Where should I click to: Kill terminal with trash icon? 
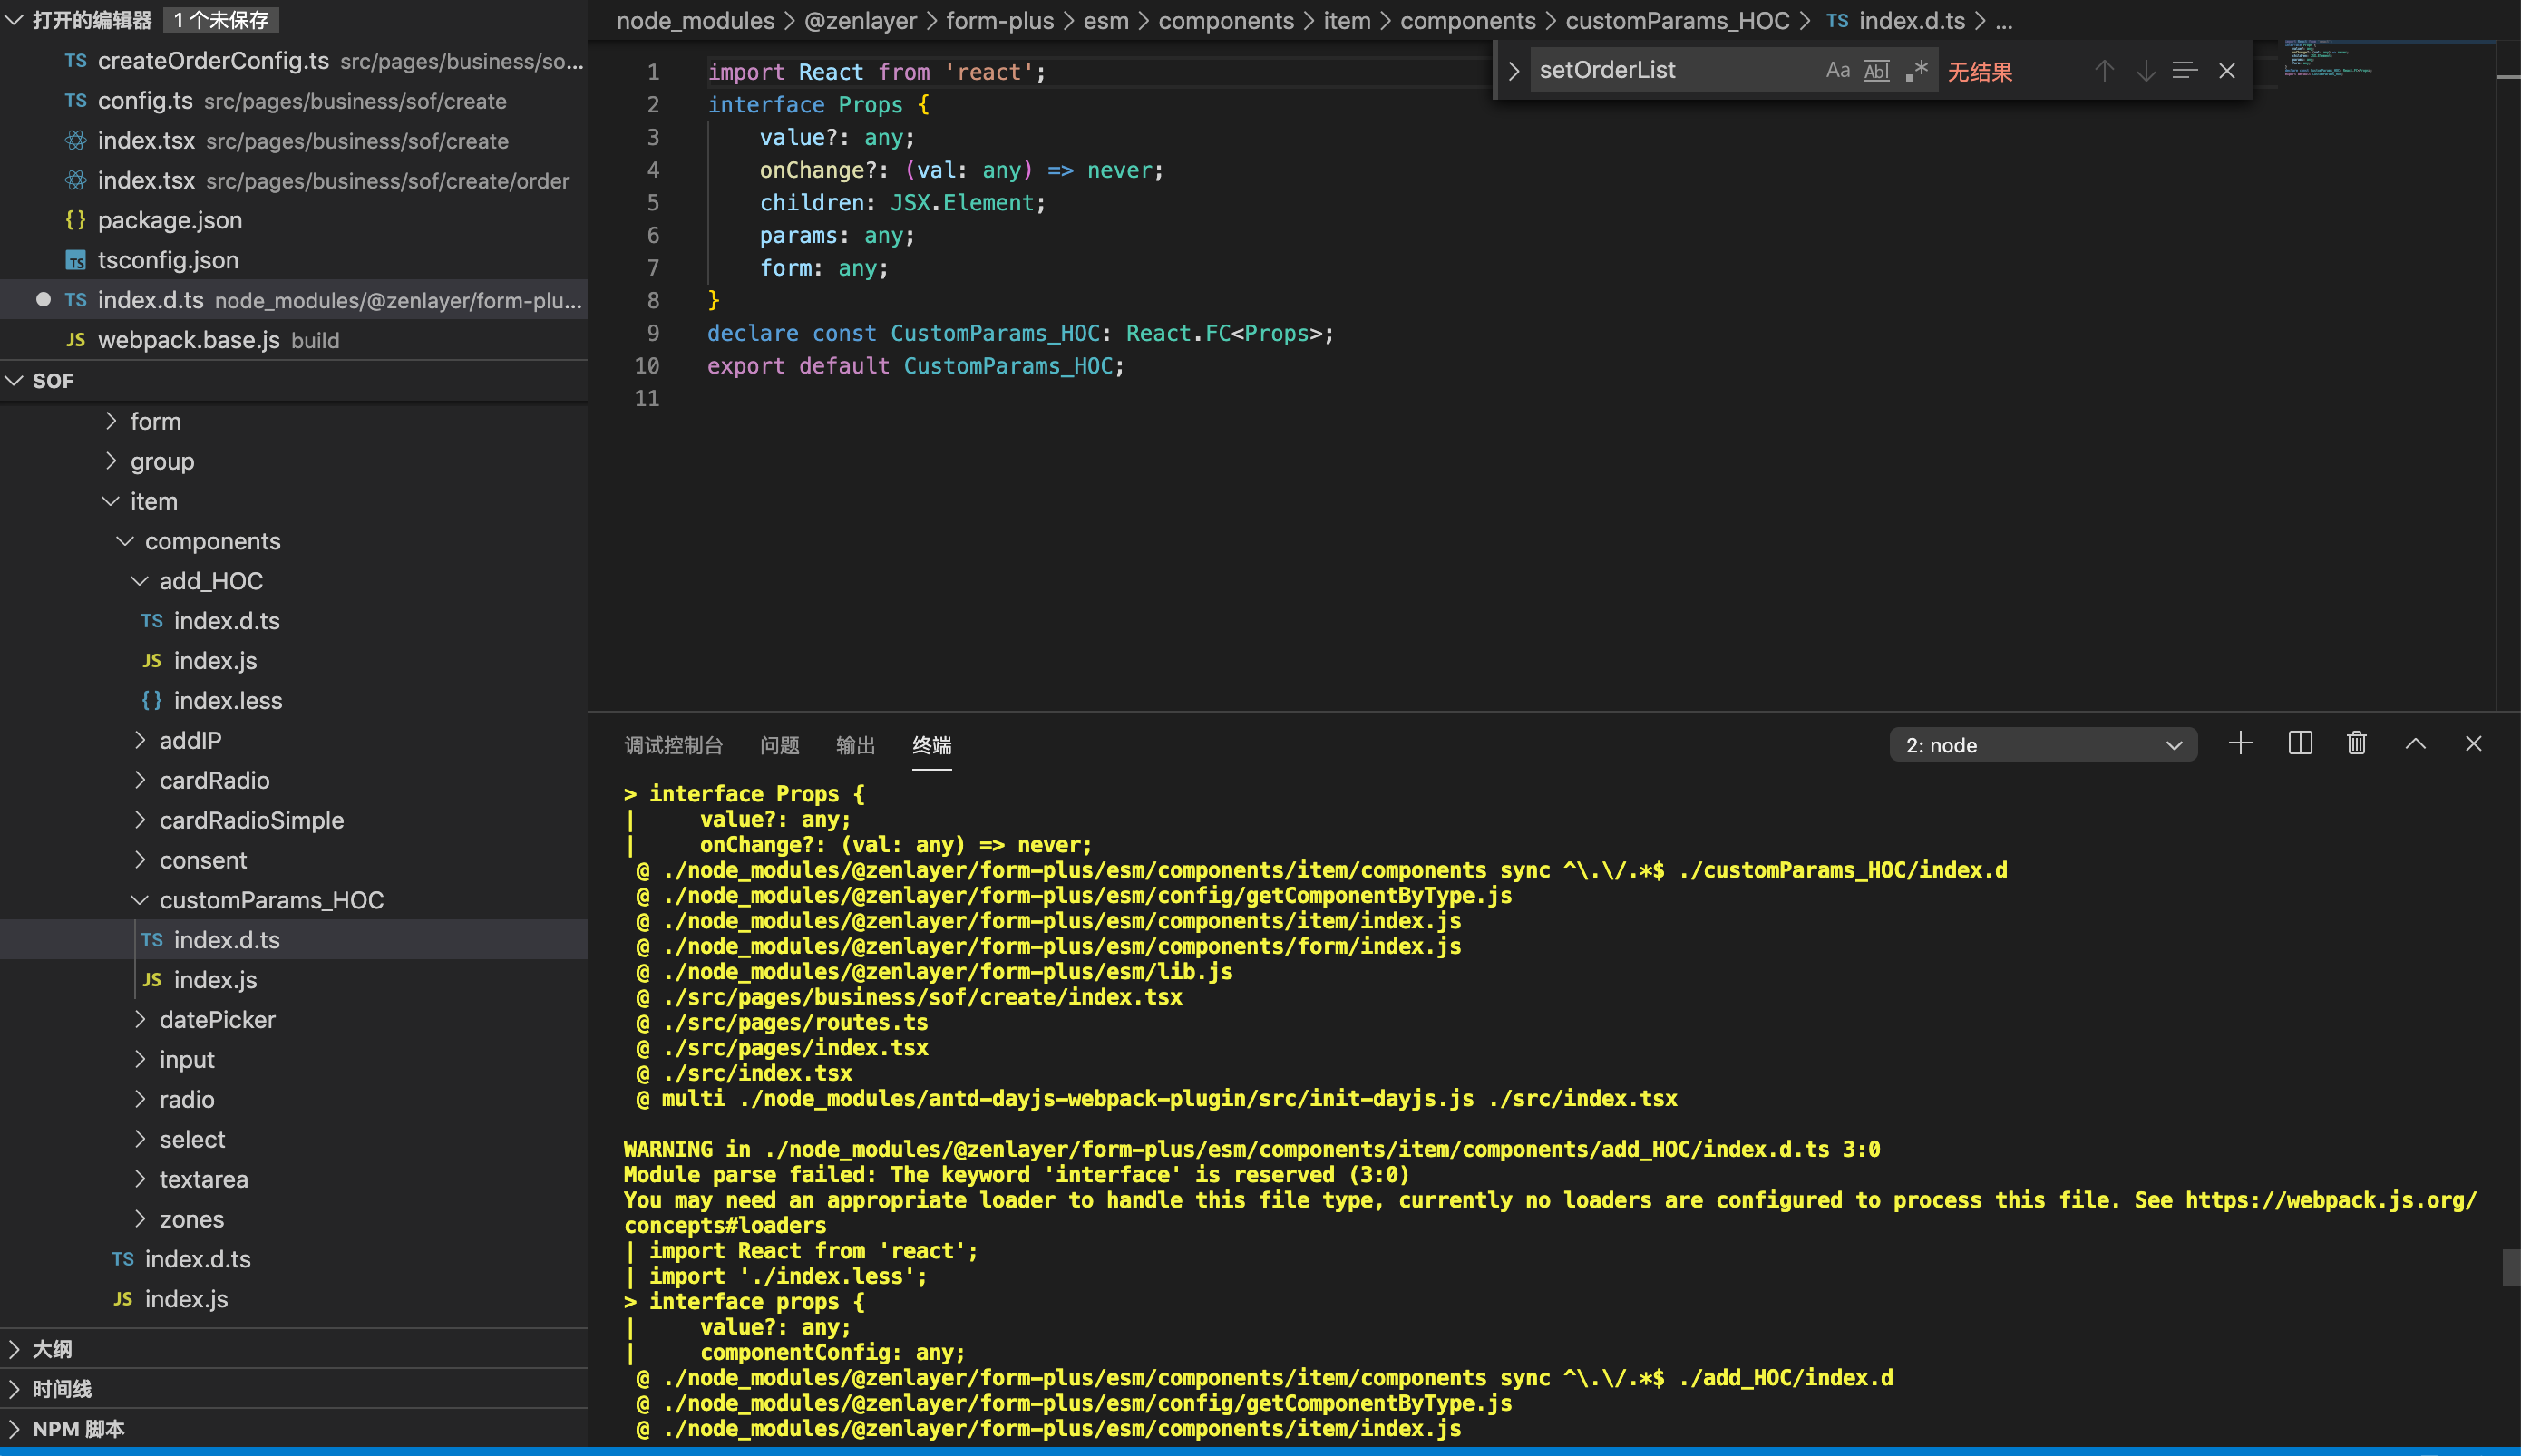coord(2357,743)
